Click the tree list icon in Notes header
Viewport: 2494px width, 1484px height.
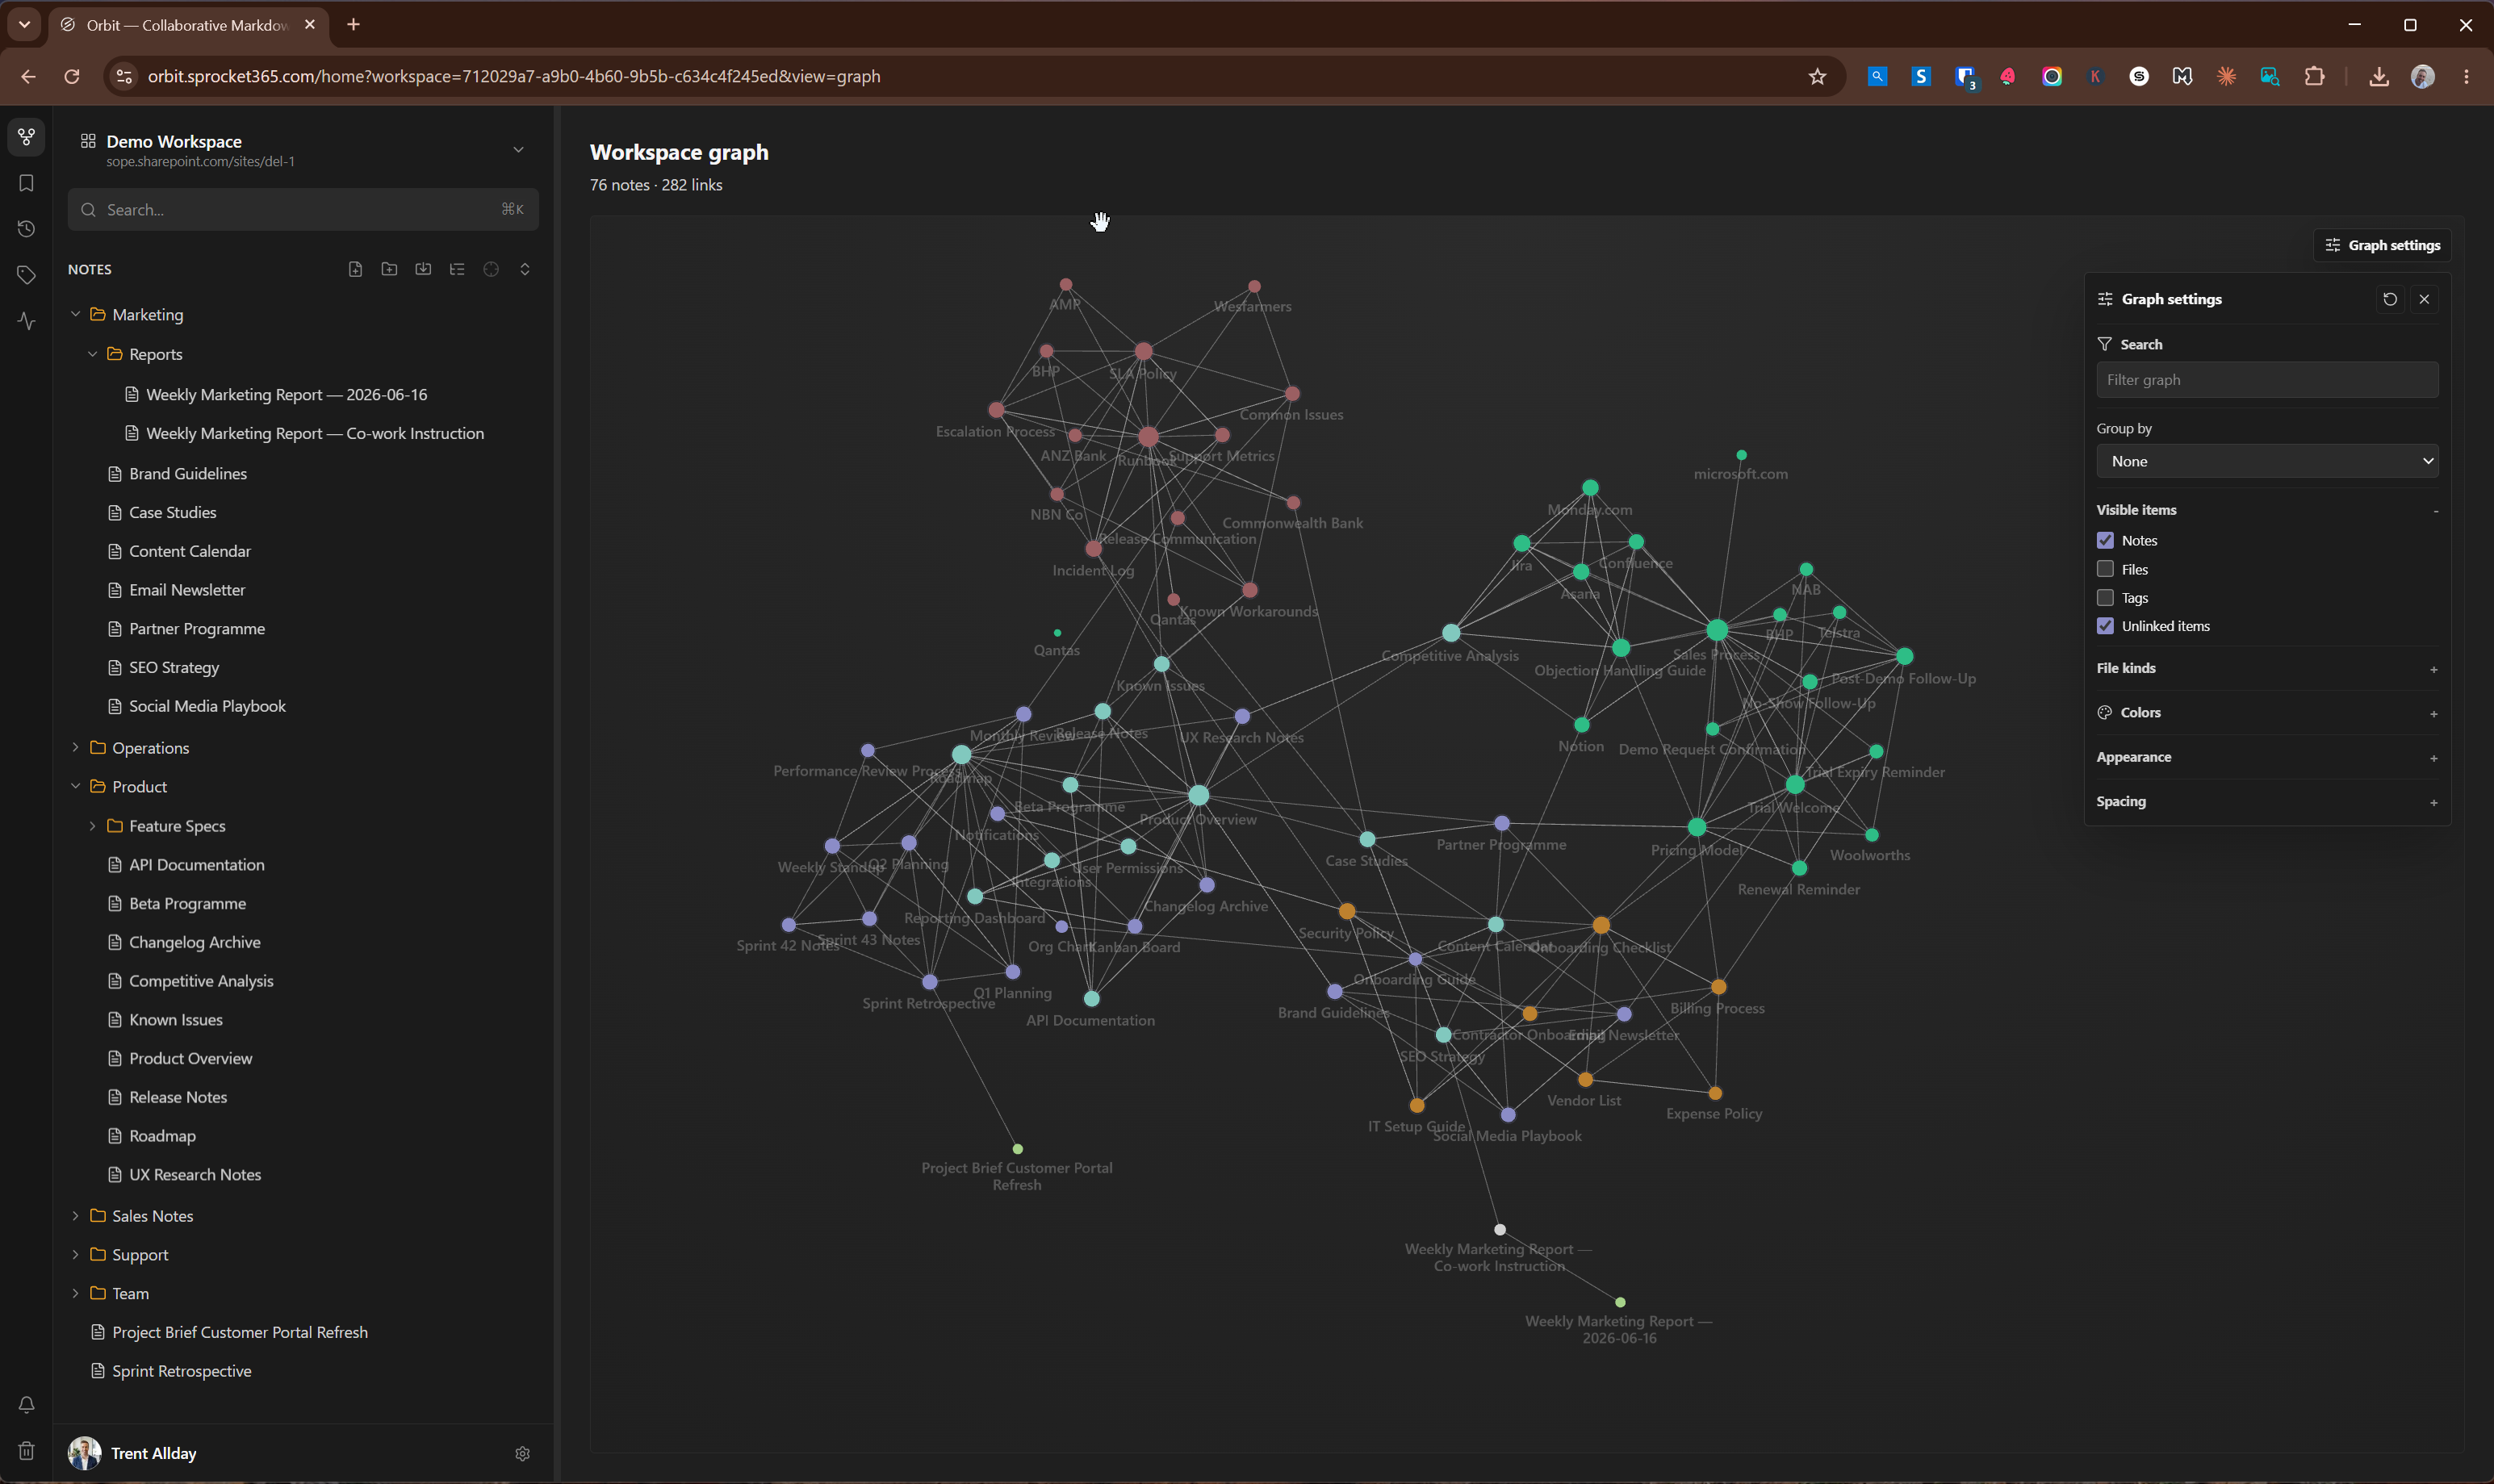457,269
